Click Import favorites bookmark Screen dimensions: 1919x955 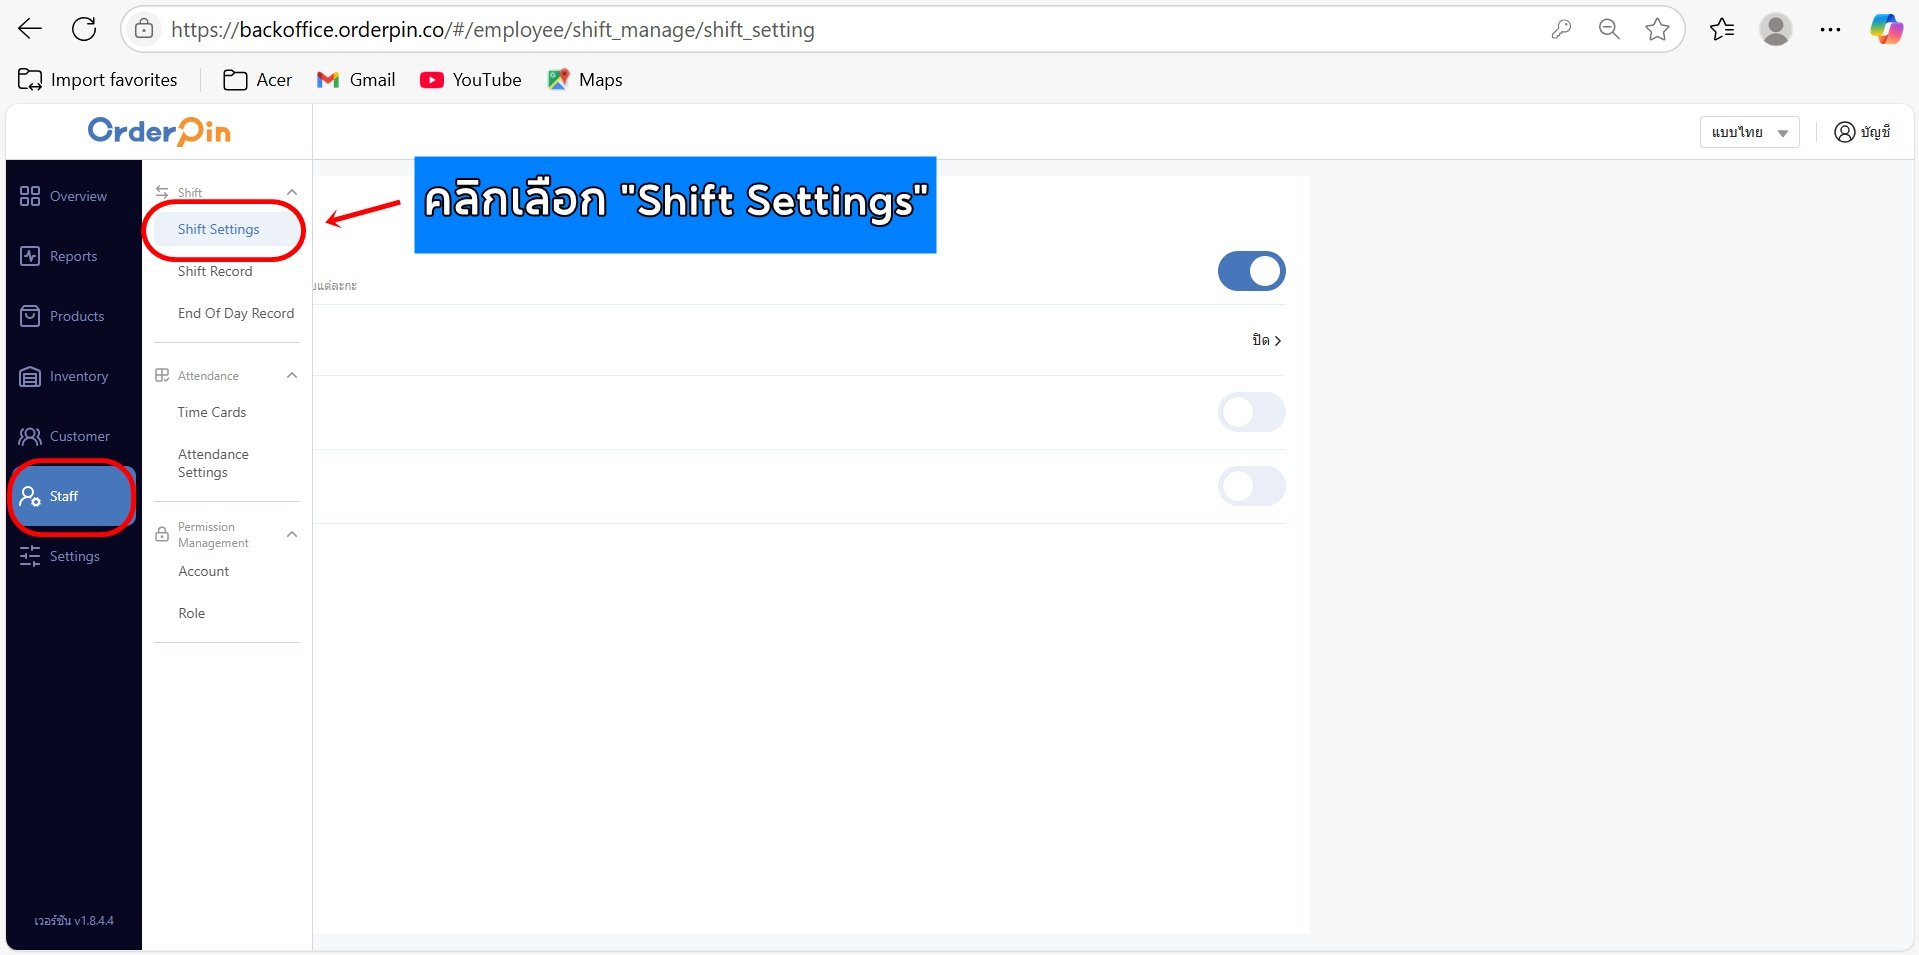pyautogui.click(x=98, y=80)
